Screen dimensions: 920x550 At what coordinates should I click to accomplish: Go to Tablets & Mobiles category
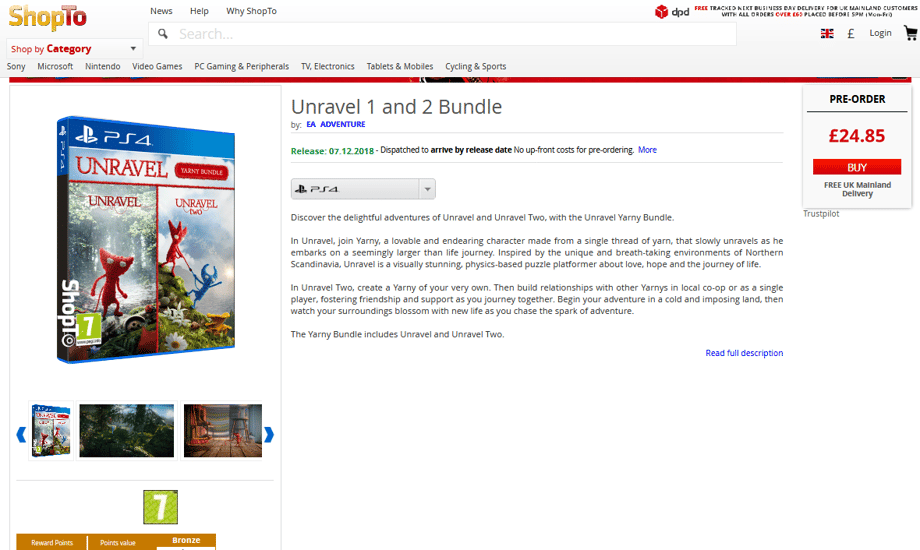400,66
